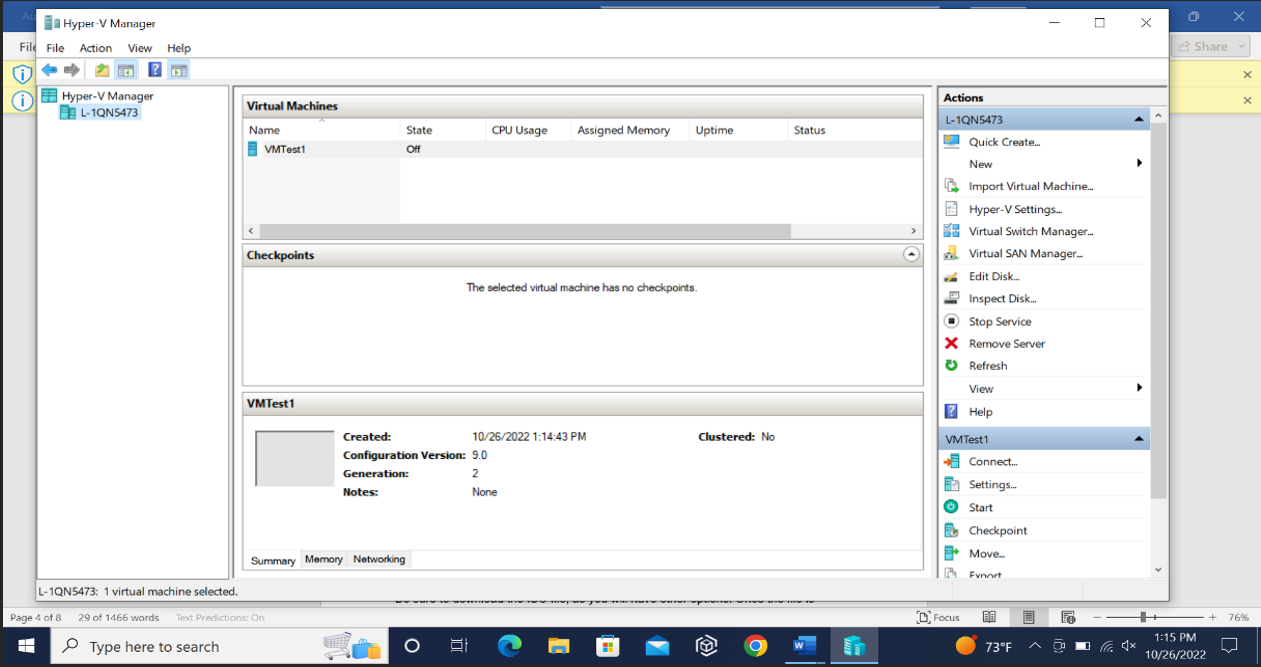1261x667 pixels.
Task: Click the Stop Service icon
Action: click(x=952, y=321)
